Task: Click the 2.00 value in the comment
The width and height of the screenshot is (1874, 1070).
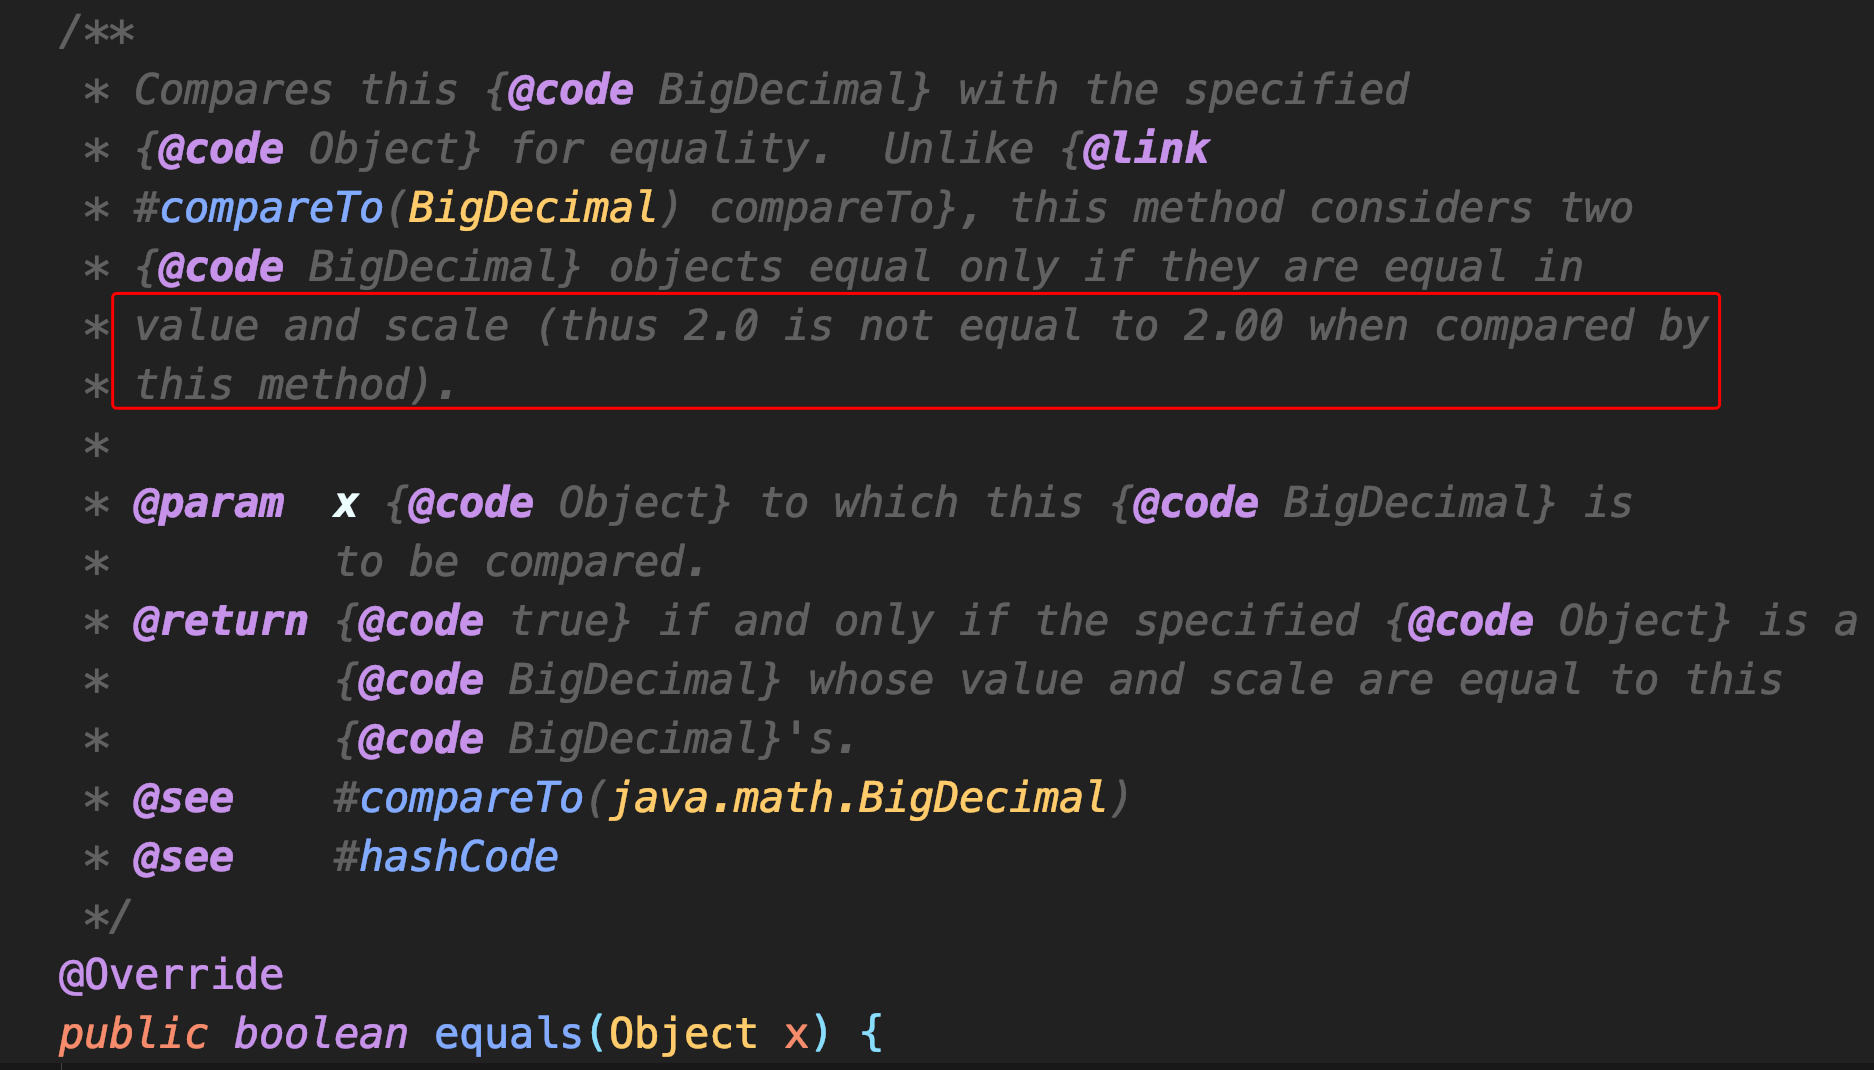Action: (1233, 326)
